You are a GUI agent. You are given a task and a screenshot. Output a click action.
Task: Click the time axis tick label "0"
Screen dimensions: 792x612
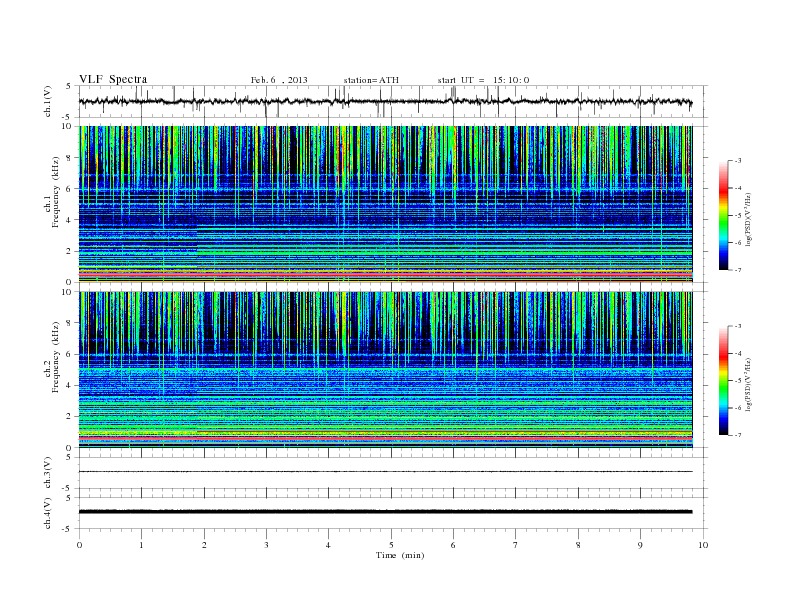79,545
